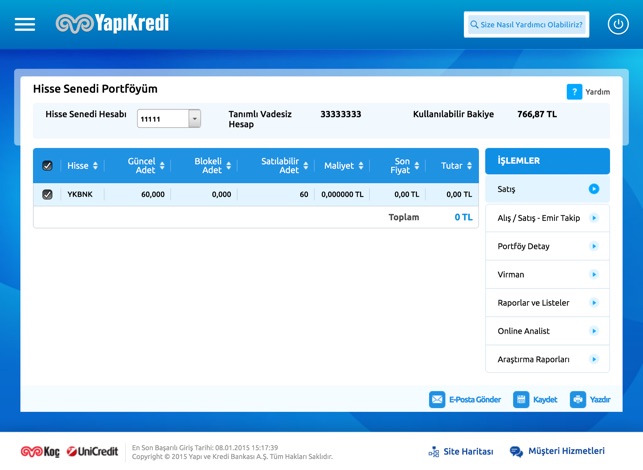Click the YapıKredi logo

coord(112,23)
